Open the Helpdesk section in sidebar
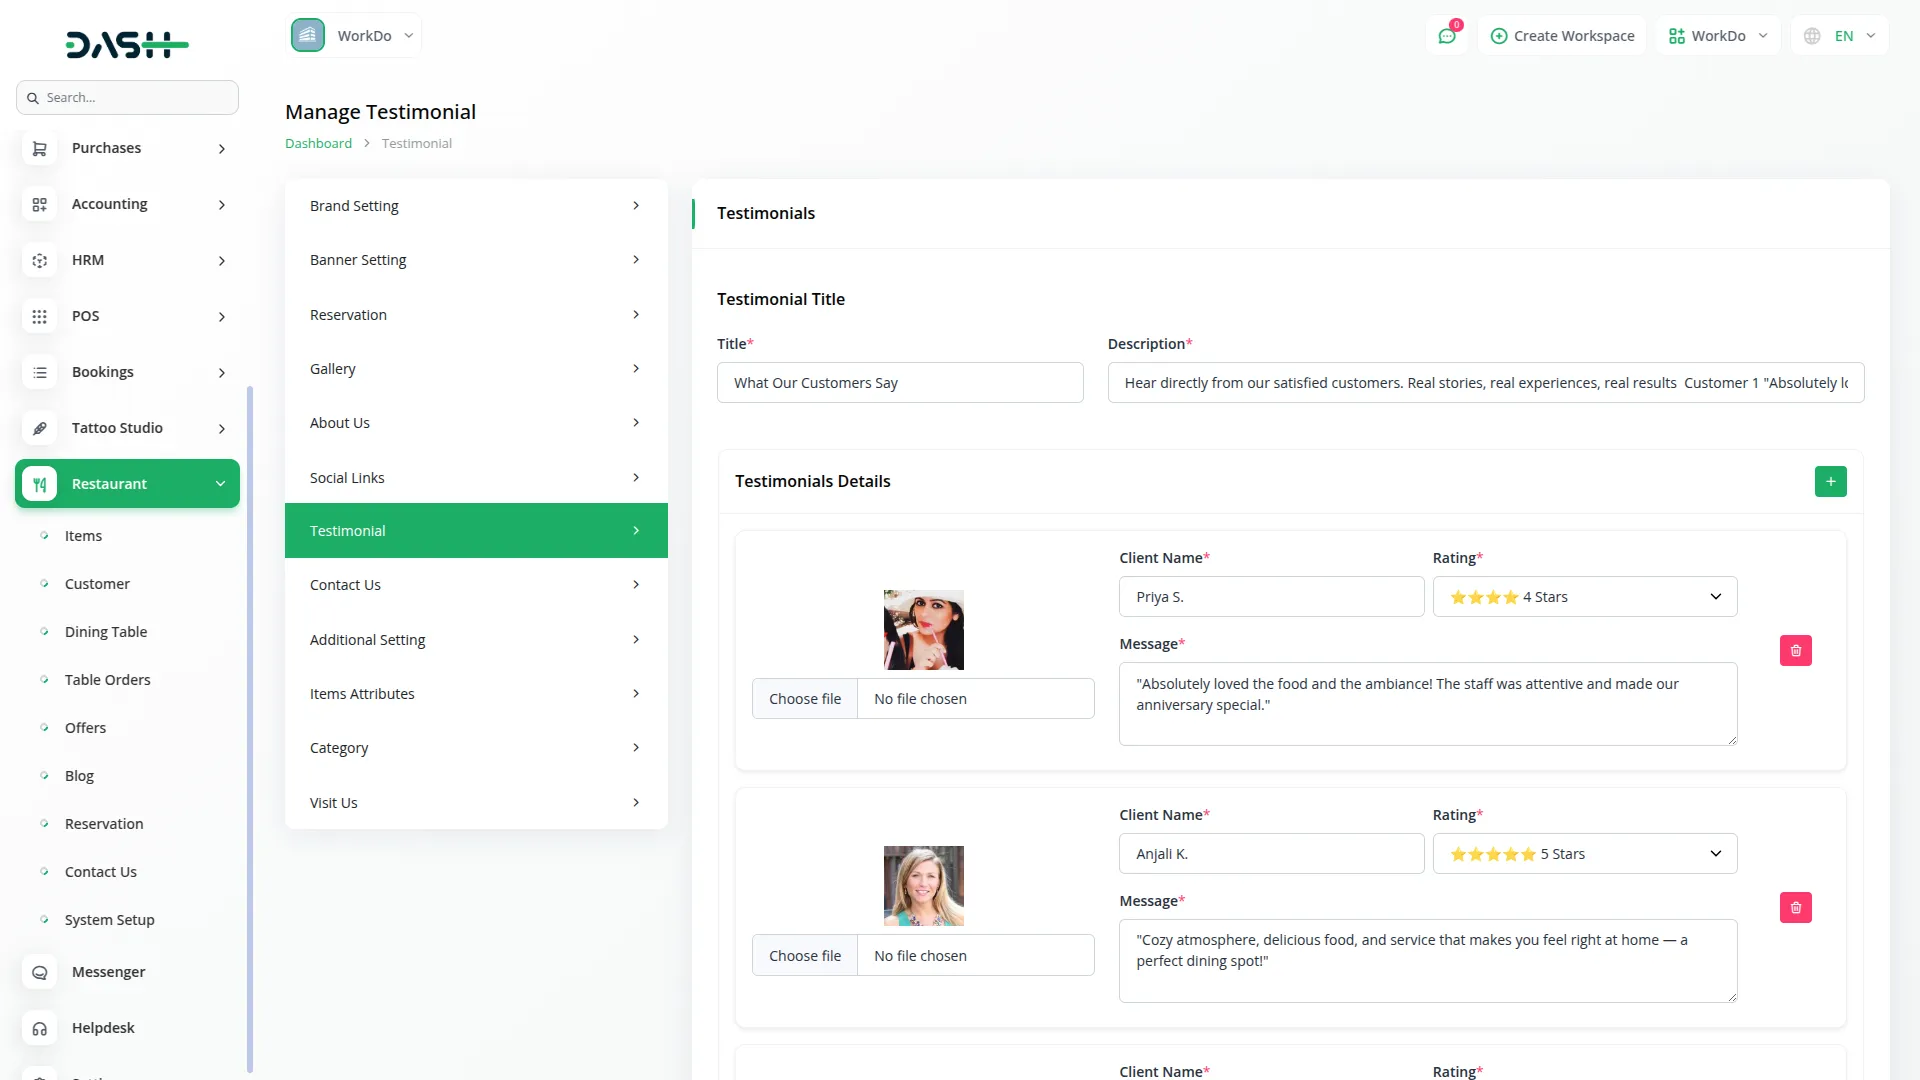 pos(103,1027)
